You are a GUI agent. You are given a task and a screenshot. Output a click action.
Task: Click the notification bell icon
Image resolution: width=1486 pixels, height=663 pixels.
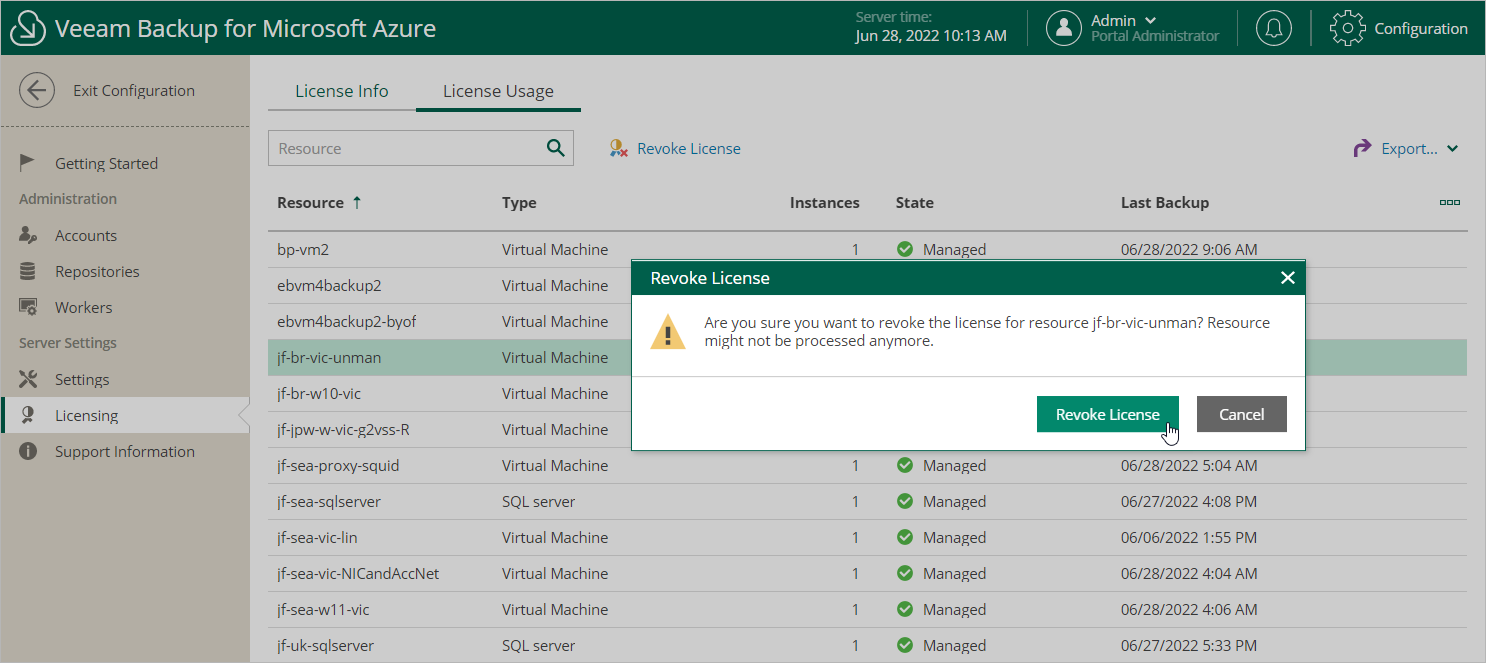pyautogui.click(x=1273, y=28)
